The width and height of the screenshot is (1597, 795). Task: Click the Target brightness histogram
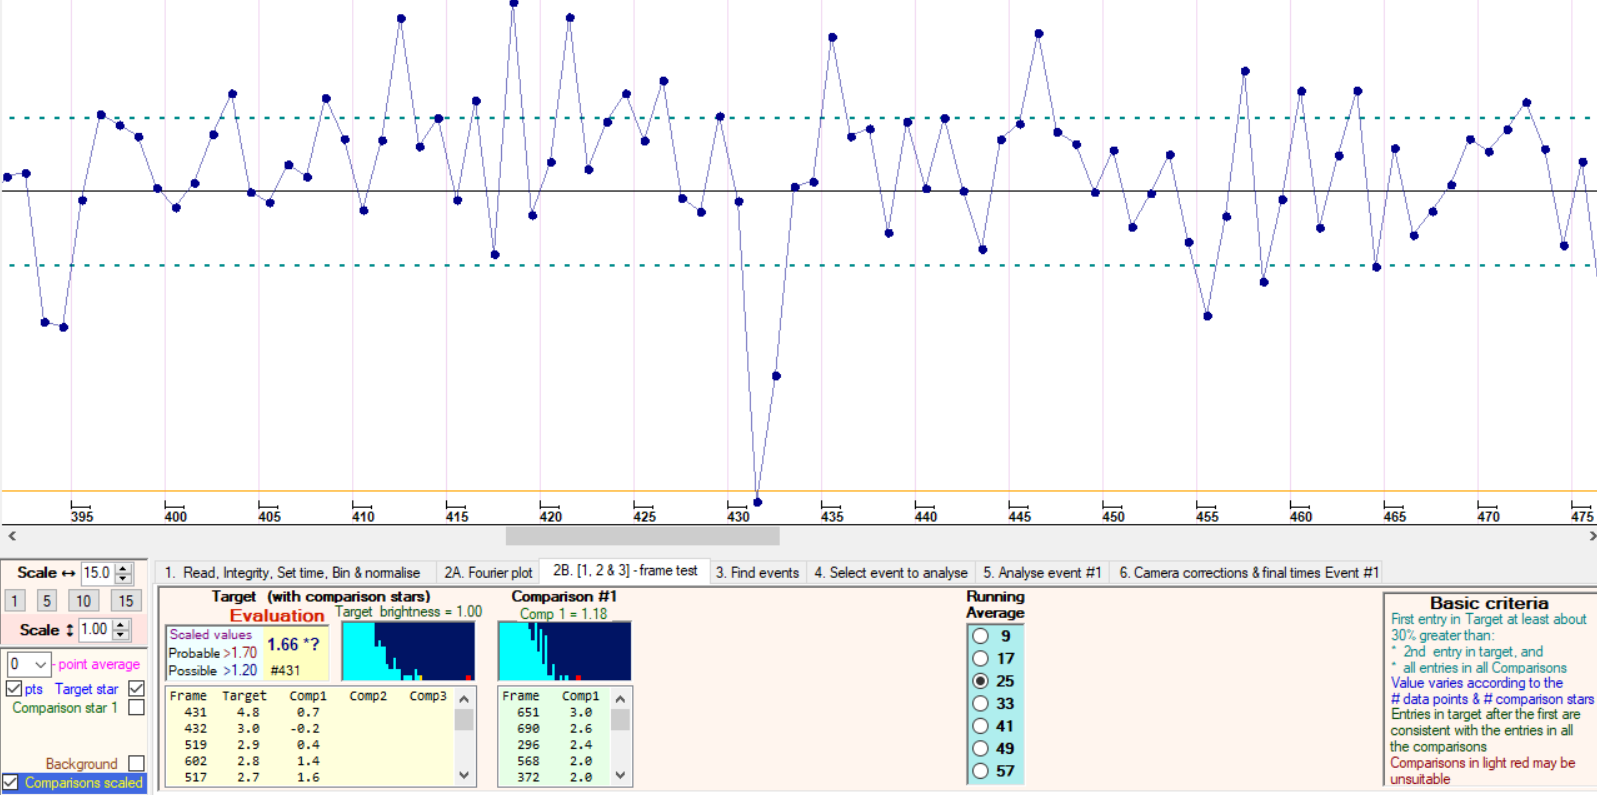tap(408, 651)
